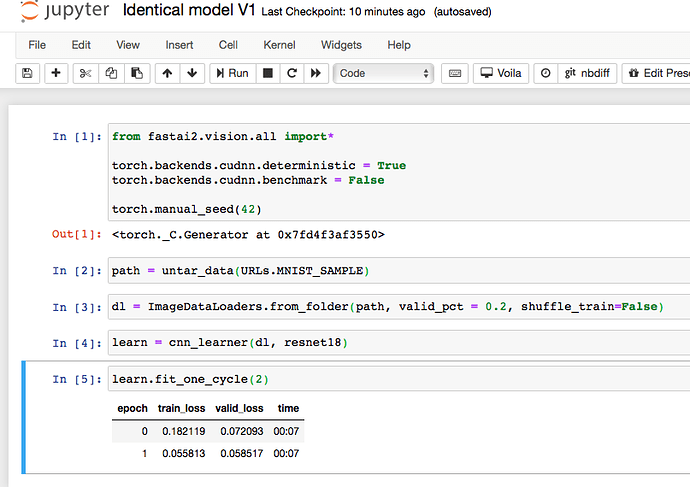690x487 pixels.
Task: Open the command palette keyboard icon
Action: 455,73
